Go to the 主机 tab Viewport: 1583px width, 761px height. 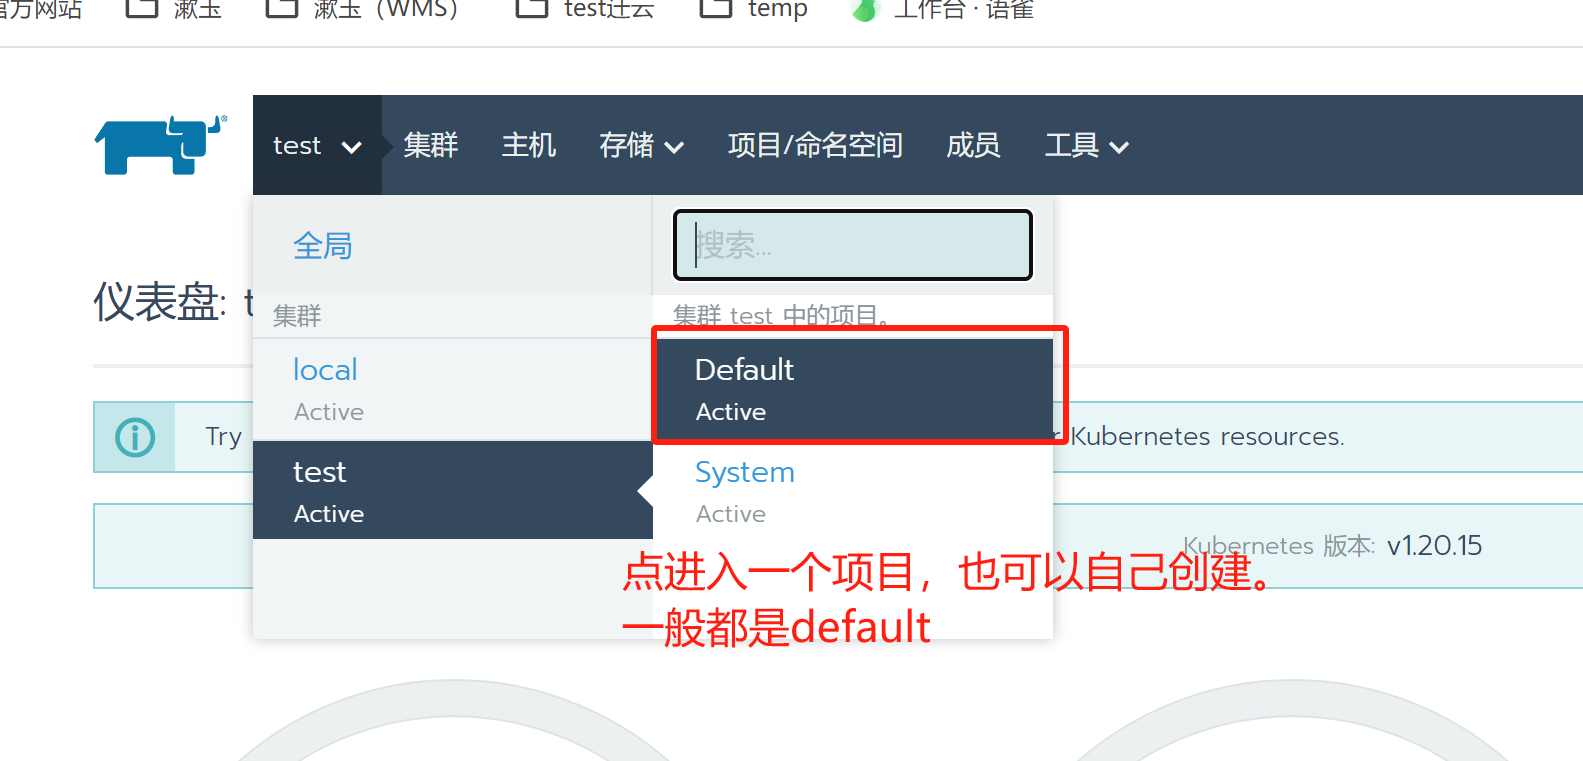pos(529,146)
